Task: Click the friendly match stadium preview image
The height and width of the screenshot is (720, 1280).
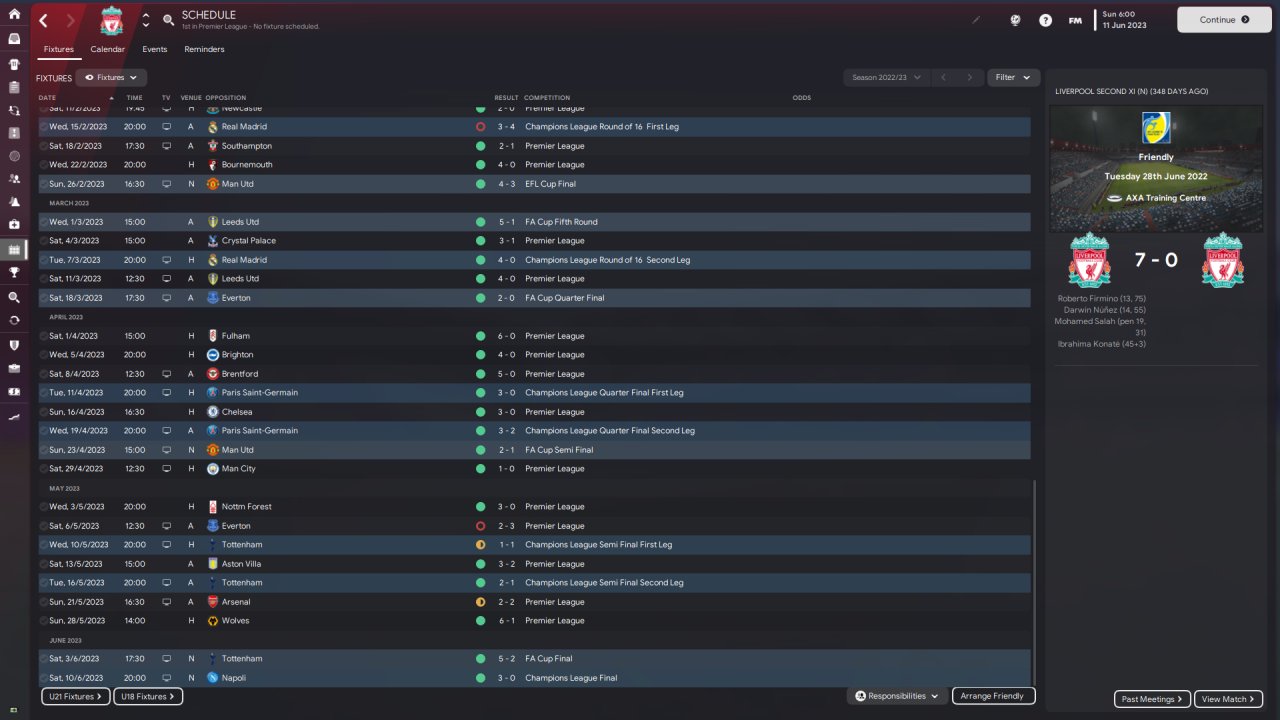Action: 1156,168
